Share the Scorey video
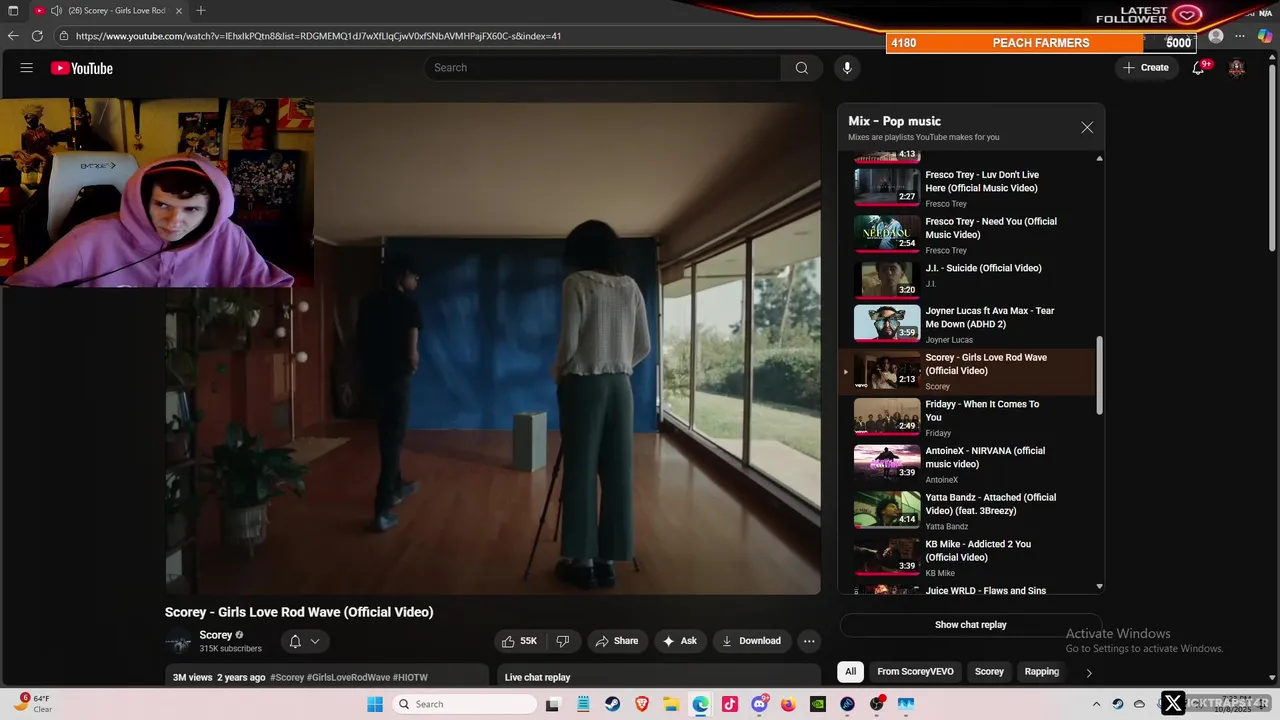 pos(616,641)
